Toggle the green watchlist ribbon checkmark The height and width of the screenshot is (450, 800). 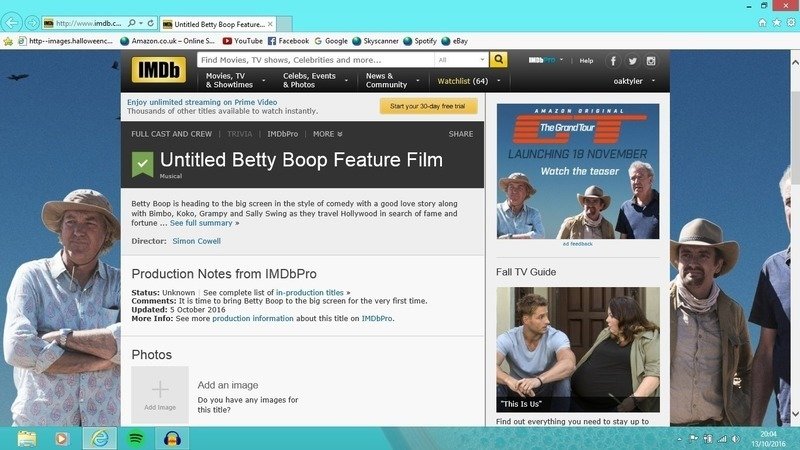pos(142,164)
